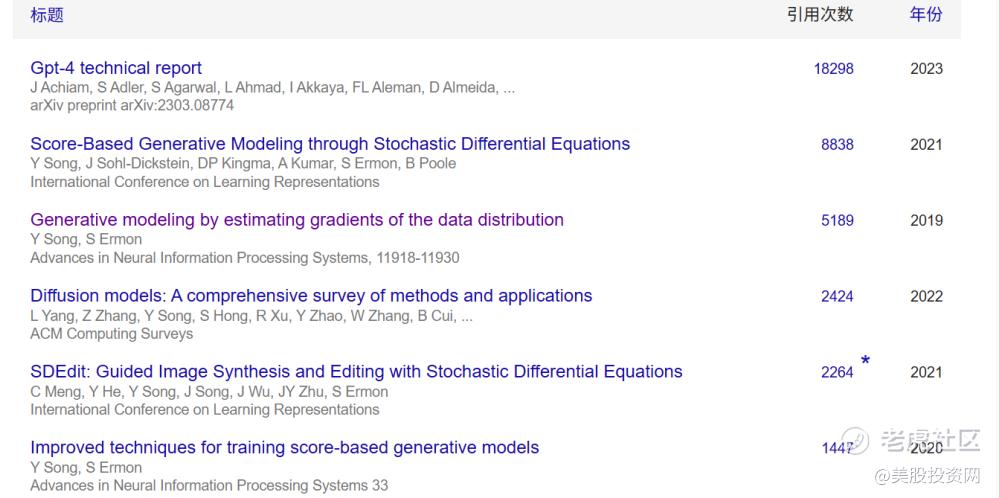Sort publications by the 标题 column header
The width and height of the screenshot is (999, 498).
47,15
